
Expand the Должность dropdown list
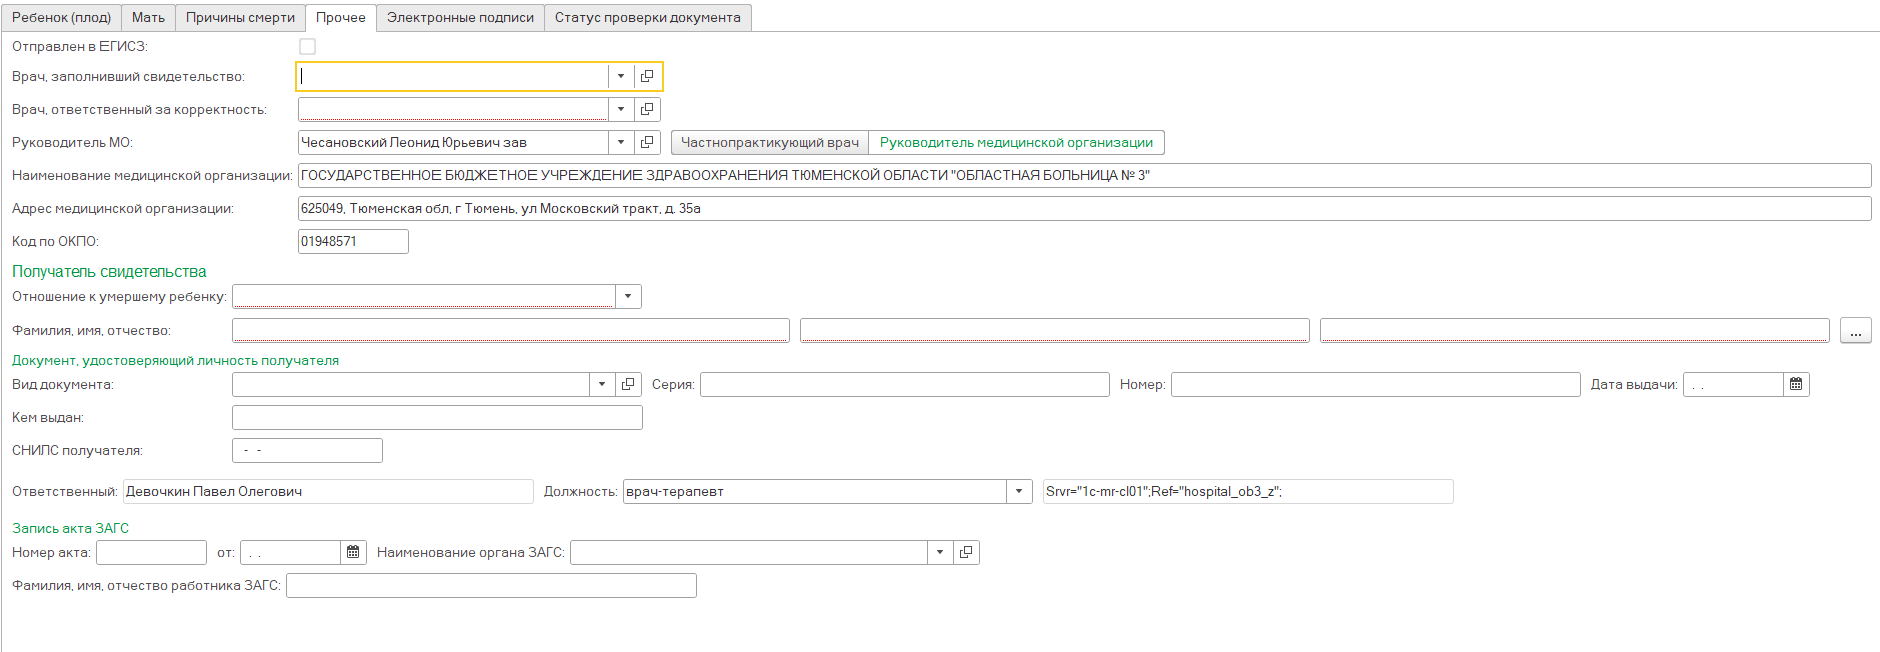coord(1019,492)
